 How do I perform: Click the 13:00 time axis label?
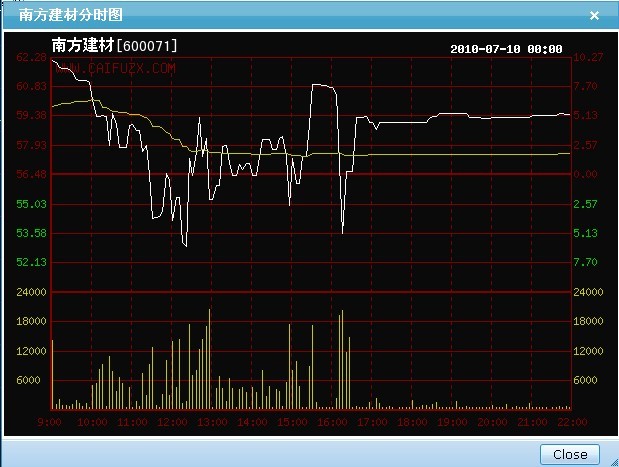[212, 422]
